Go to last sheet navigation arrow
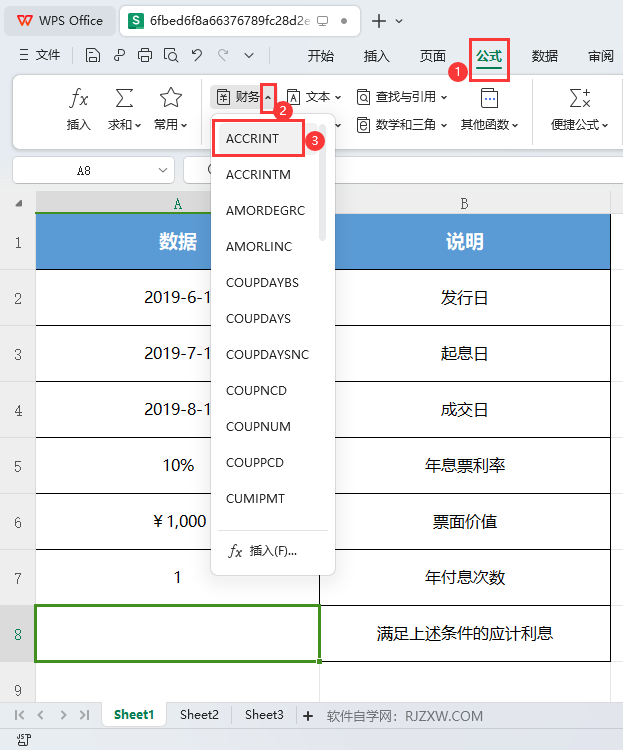 pos(85,715)
